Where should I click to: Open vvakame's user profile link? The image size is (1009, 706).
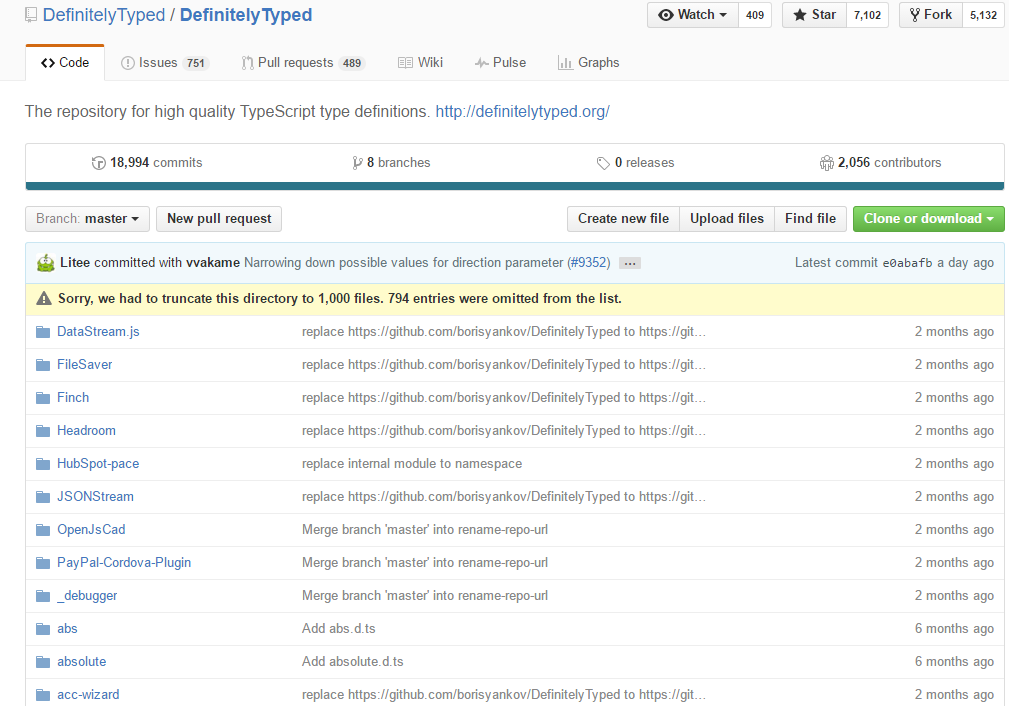pos(213,263)
